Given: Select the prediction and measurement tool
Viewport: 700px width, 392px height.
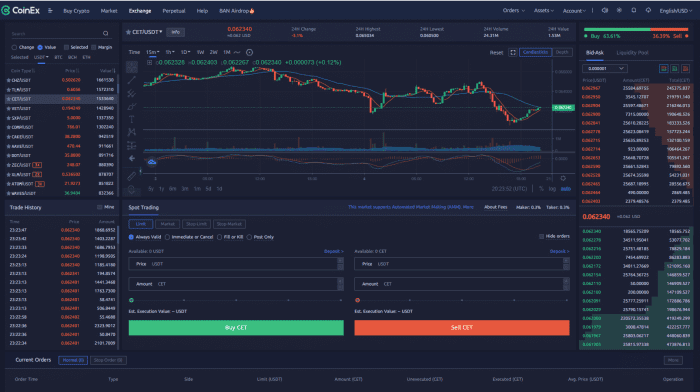Looking at the screenshot, I should tap(132, 146).
